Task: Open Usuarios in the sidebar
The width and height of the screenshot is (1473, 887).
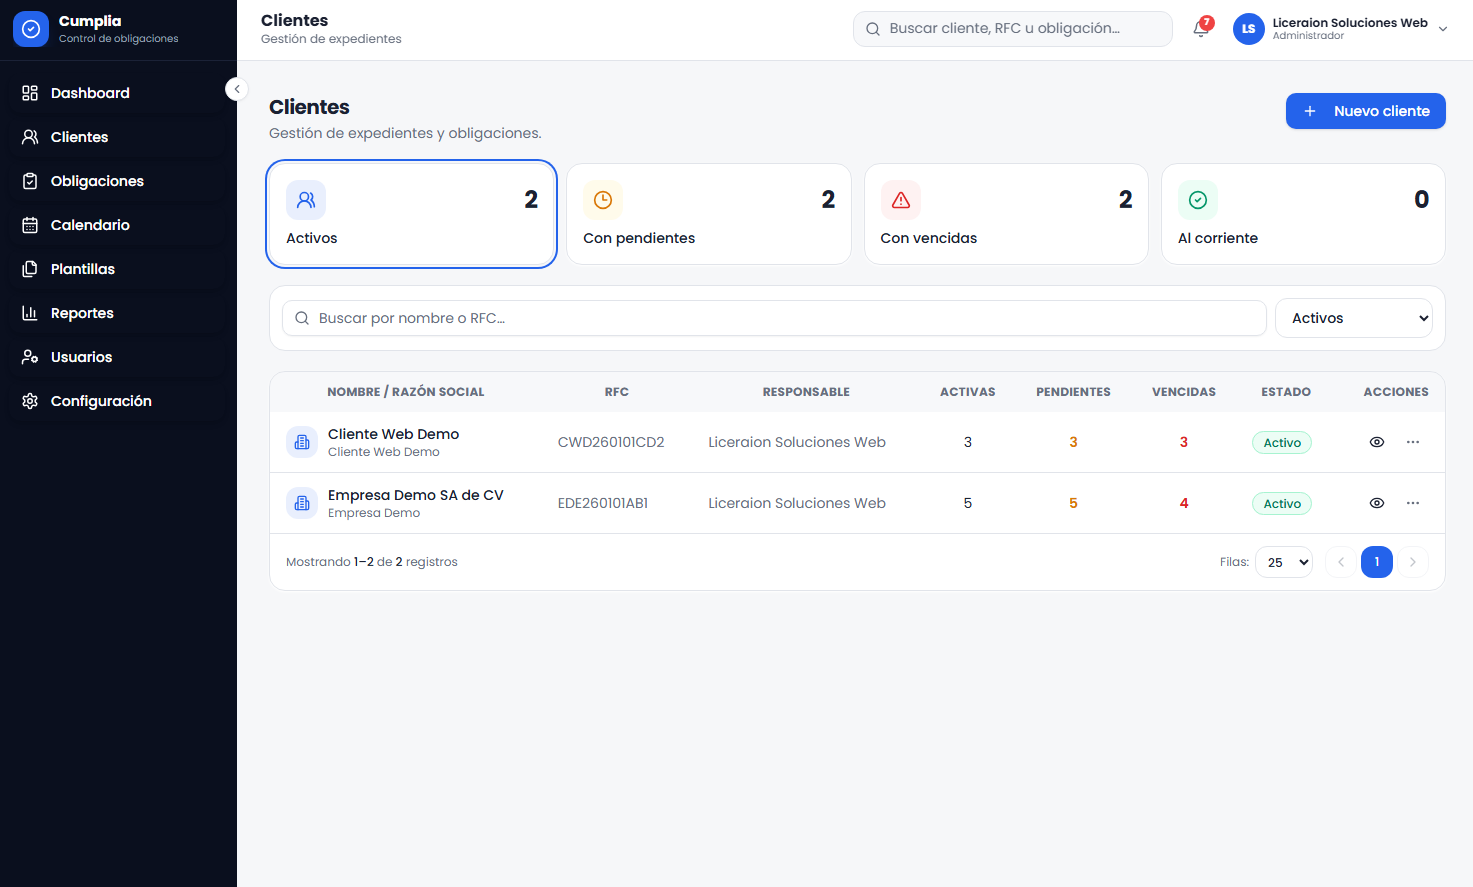Action: (x=118, y=357)
